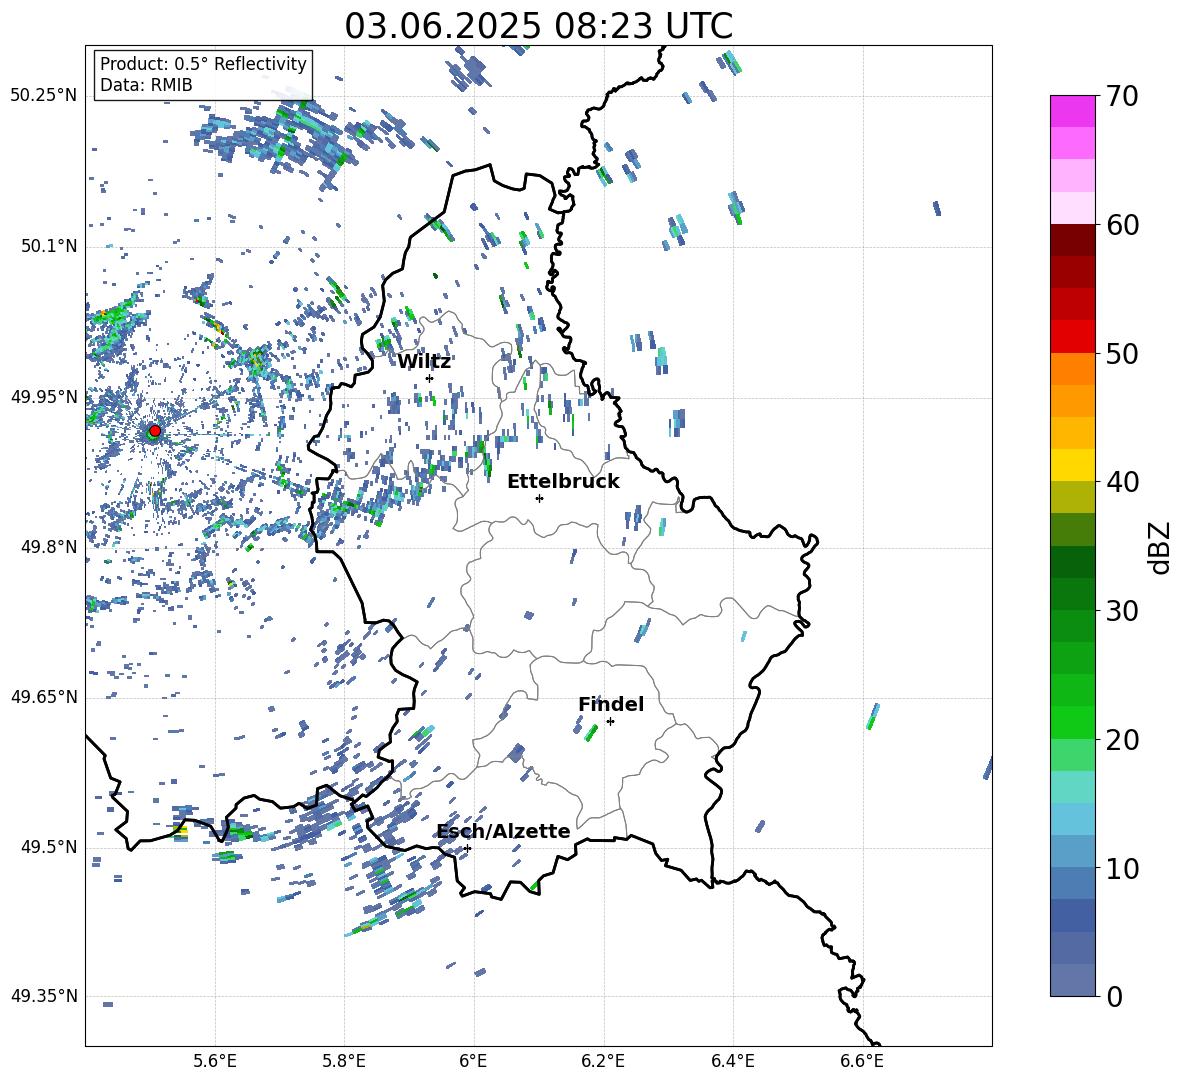Click the 6°E longitude label
Screen dimensions: 1184x1081
pyautogui.click(x=473, y=1061)
